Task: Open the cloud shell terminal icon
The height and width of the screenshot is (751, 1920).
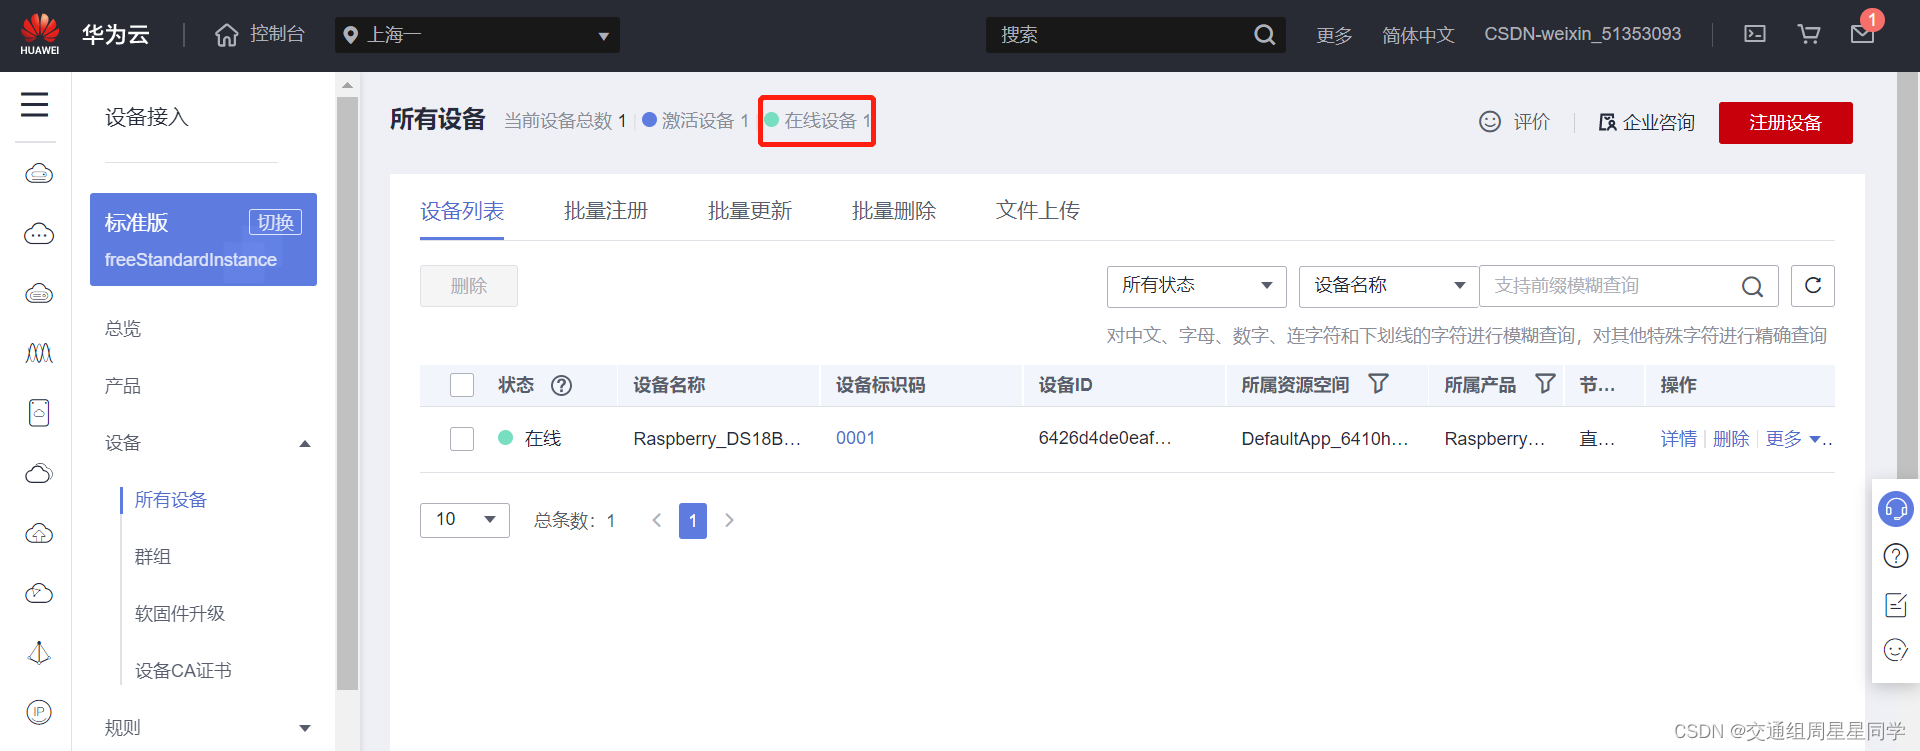Action: (x=1755, y=34)
